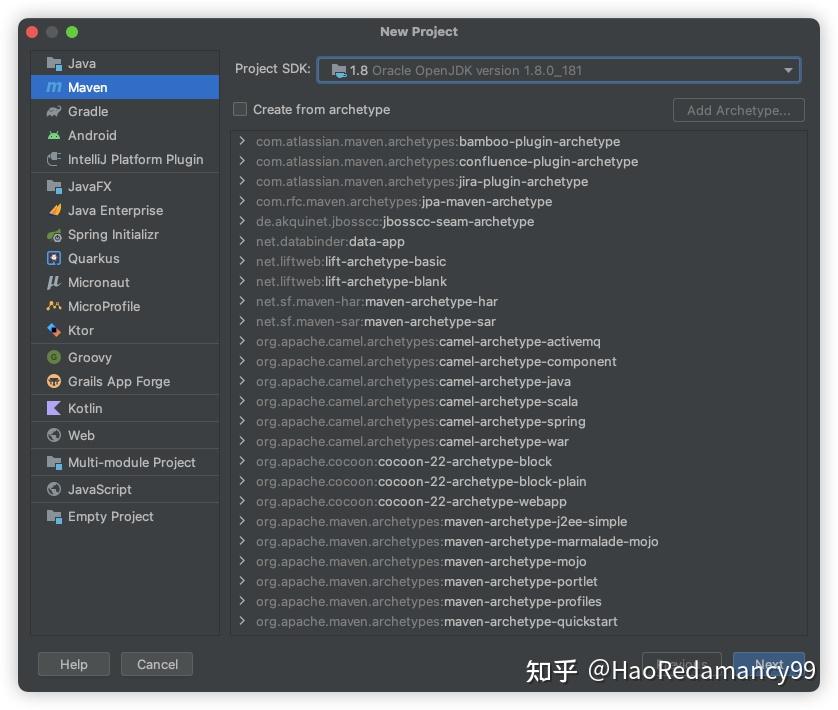Select Gradle in project type list
Screen dimensions: 838x710
click(125, 111)
